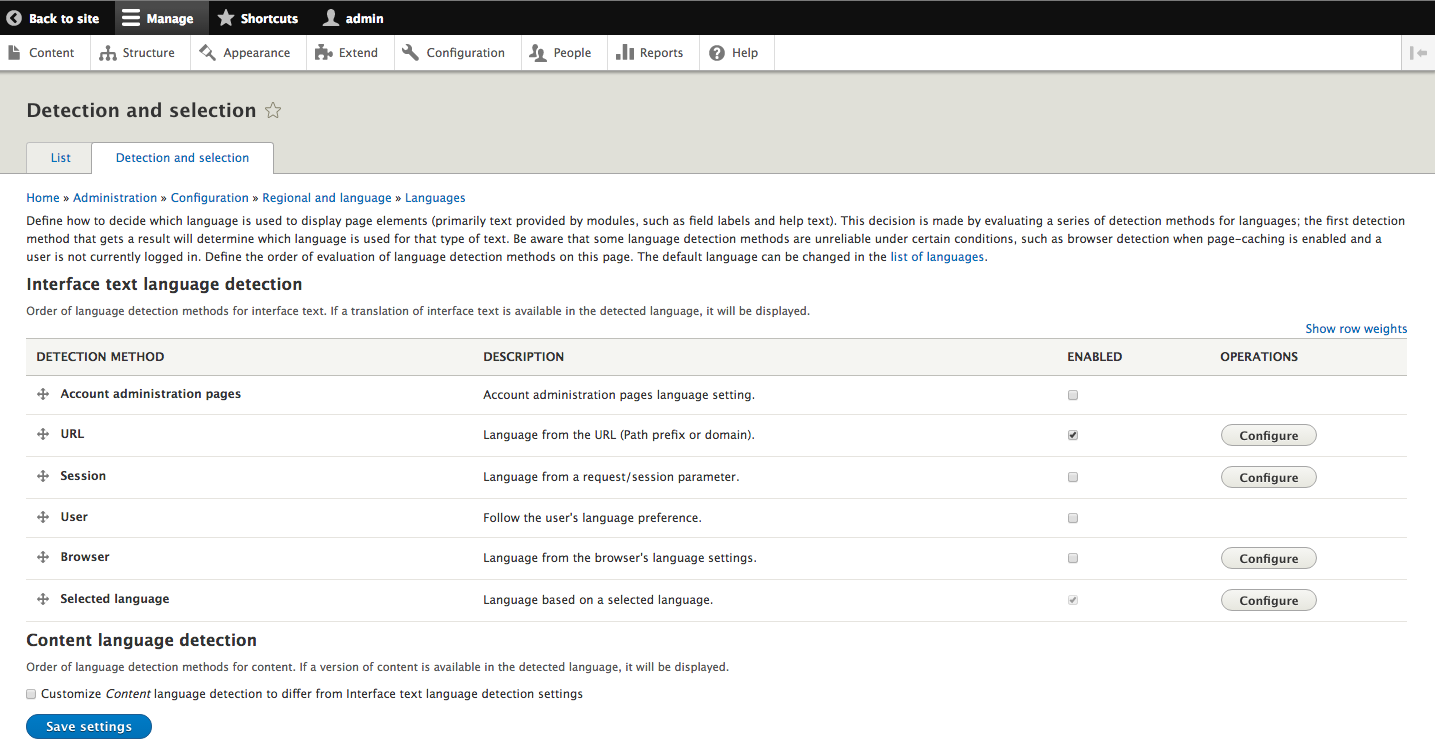The image size is (1435, 749).
Task: Switch to the List tab
Action: pos(60,158)
